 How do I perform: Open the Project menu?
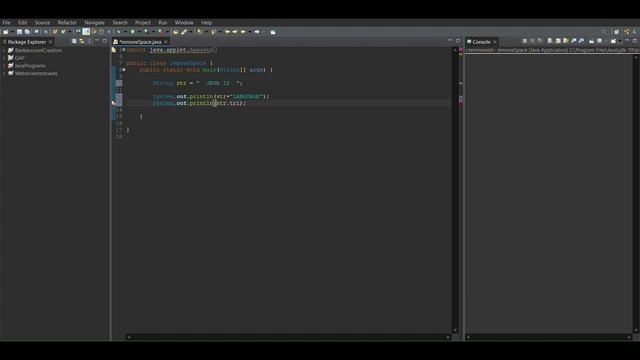(x=143, y=23)
